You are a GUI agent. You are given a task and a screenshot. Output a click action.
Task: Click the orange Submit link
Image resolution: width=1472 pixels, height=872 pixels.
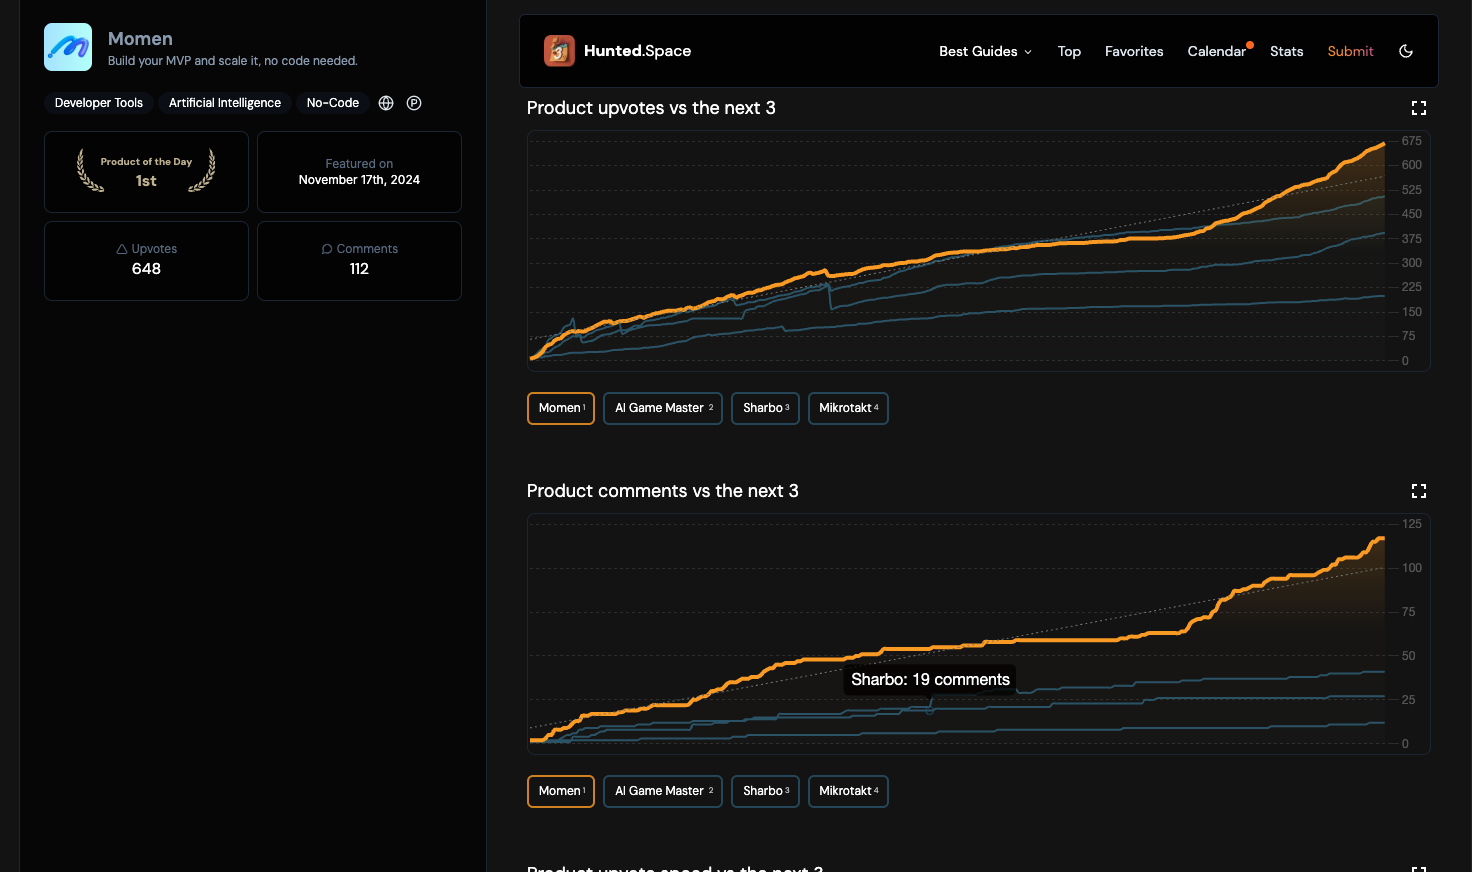1350,51
